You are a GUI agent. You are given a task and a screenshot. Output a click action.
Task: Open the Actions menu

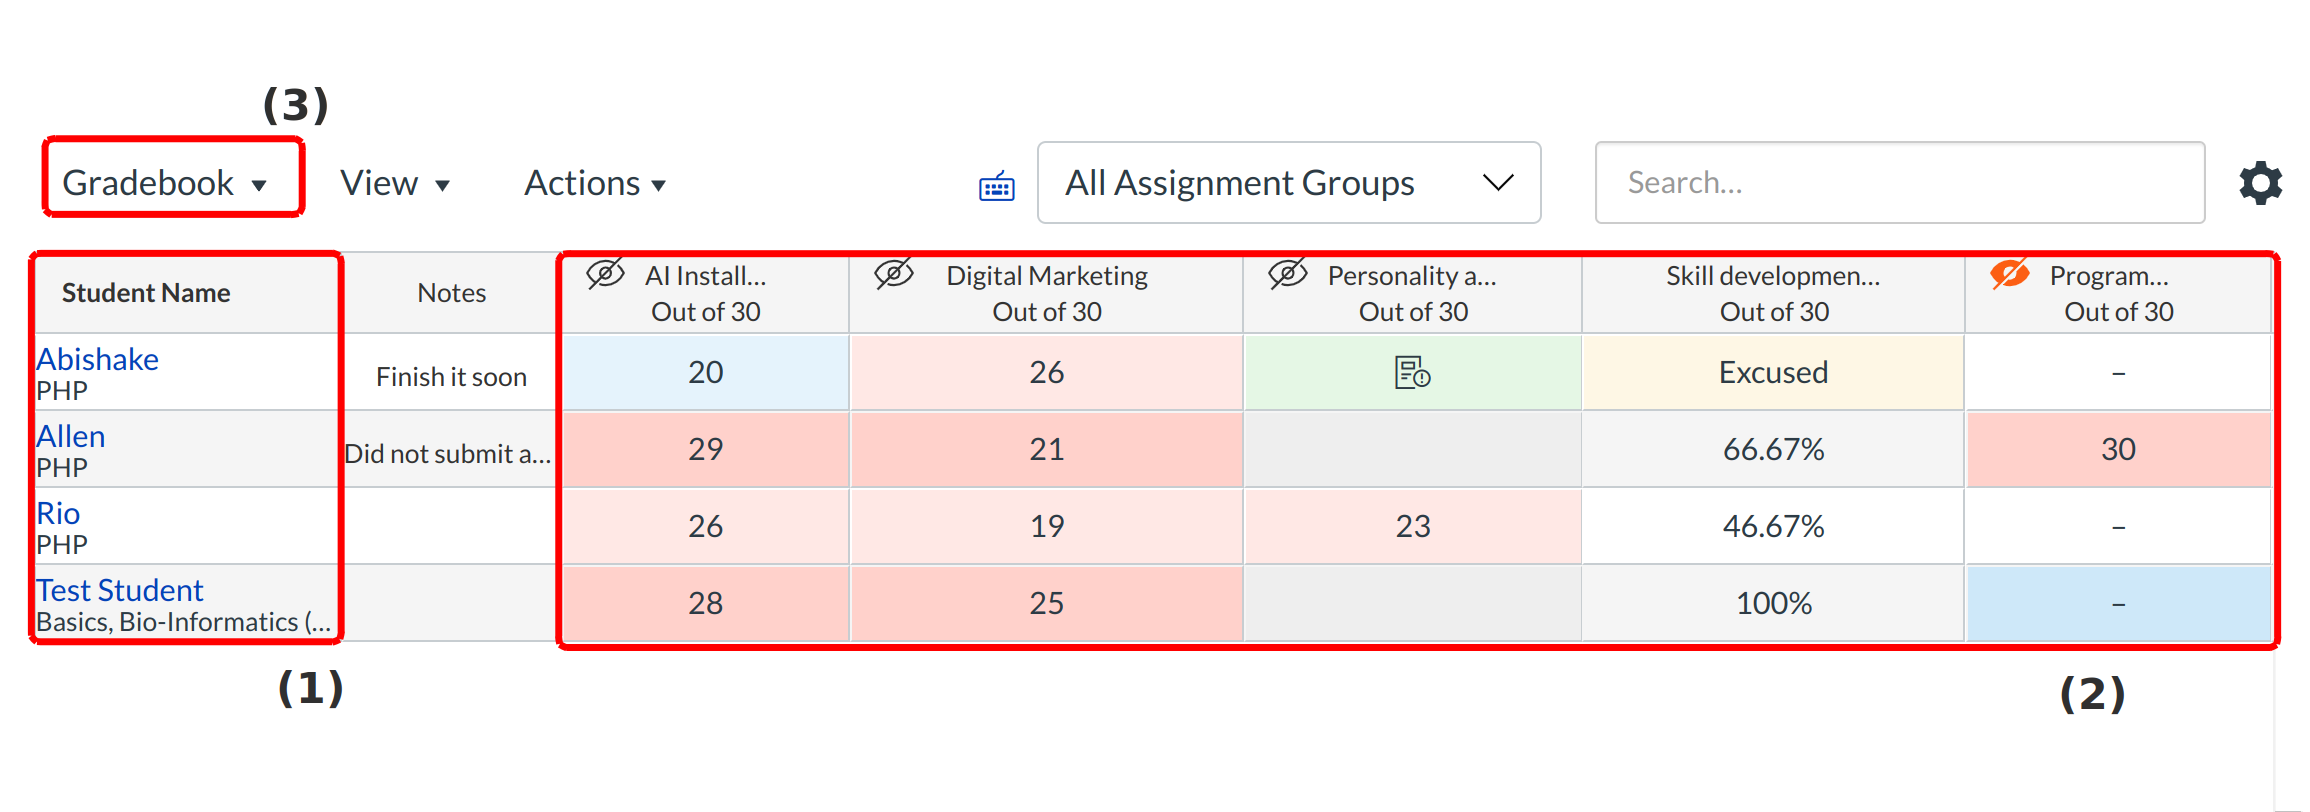point(594,183)
